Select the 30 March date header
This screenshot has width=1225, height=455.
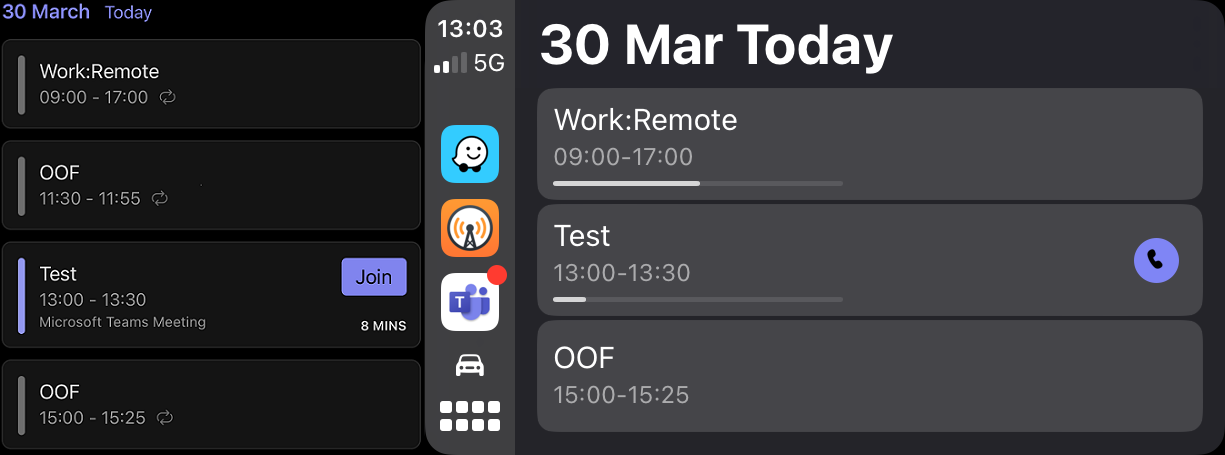coord(46,13)
